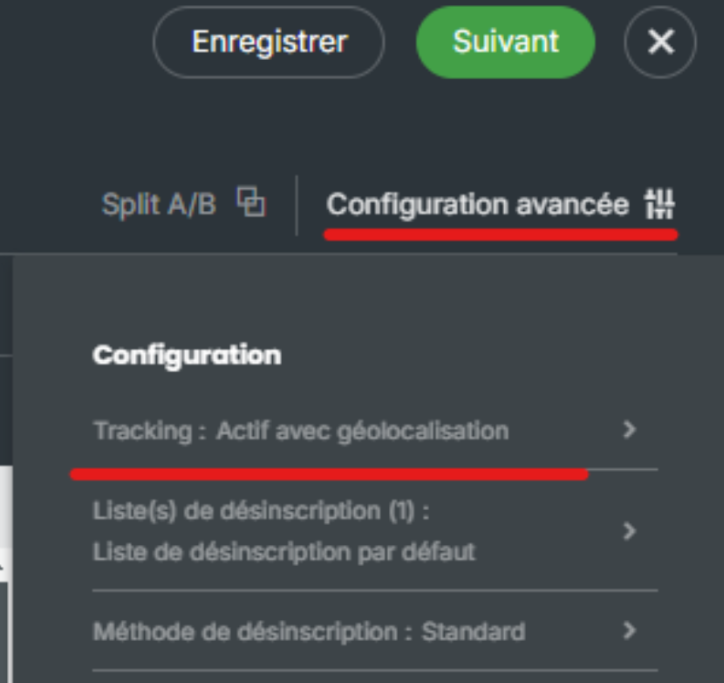Click the 'Tracking :' label text

(150, 431)
